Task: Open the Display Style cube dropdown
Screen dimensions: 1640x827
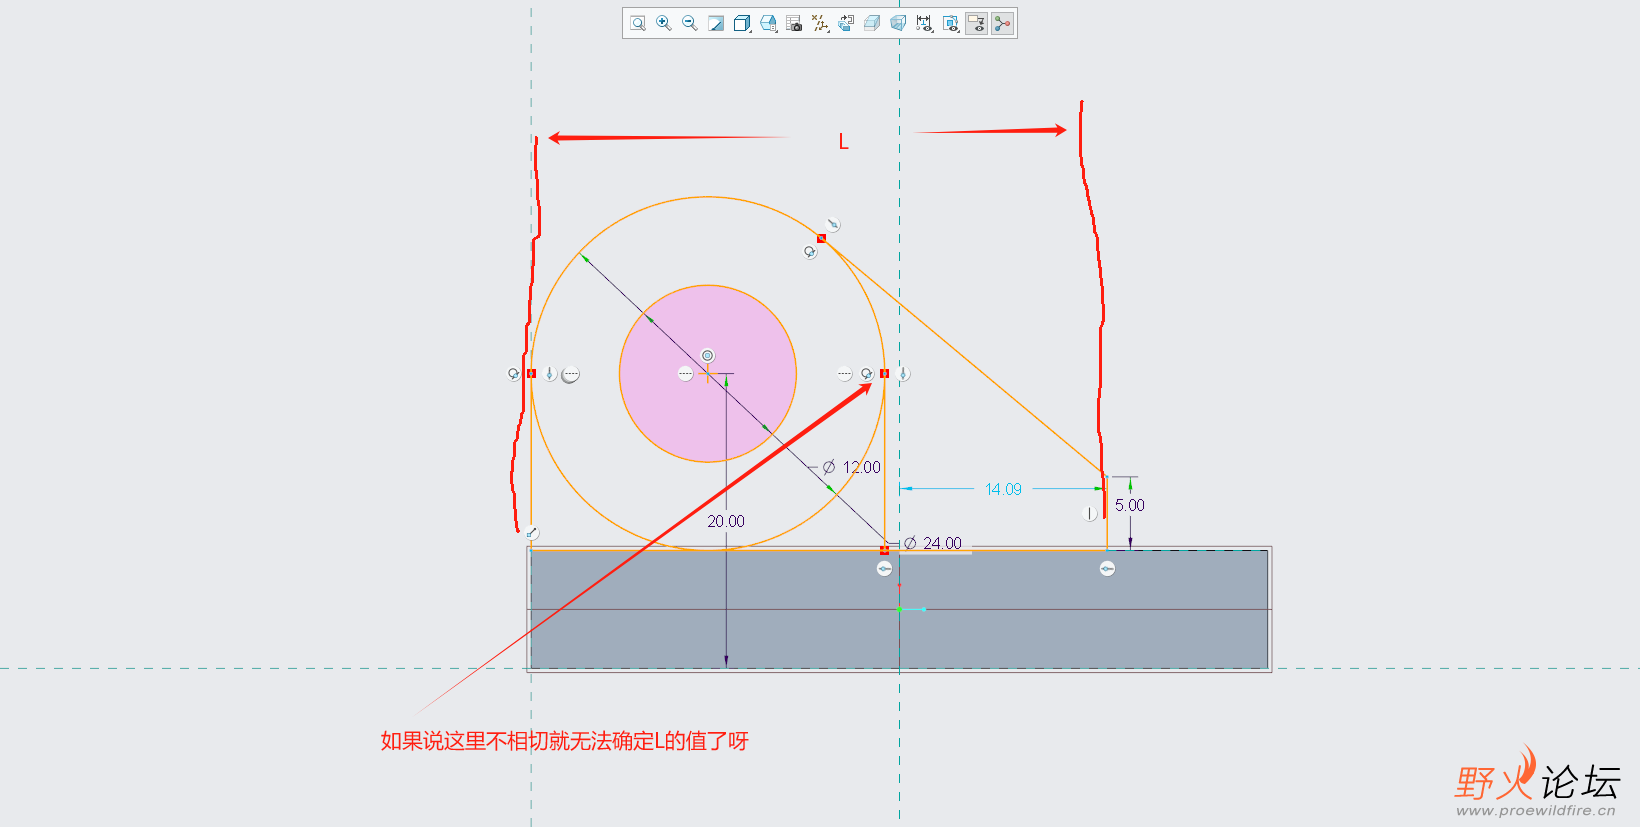Action: click(742, 23)
